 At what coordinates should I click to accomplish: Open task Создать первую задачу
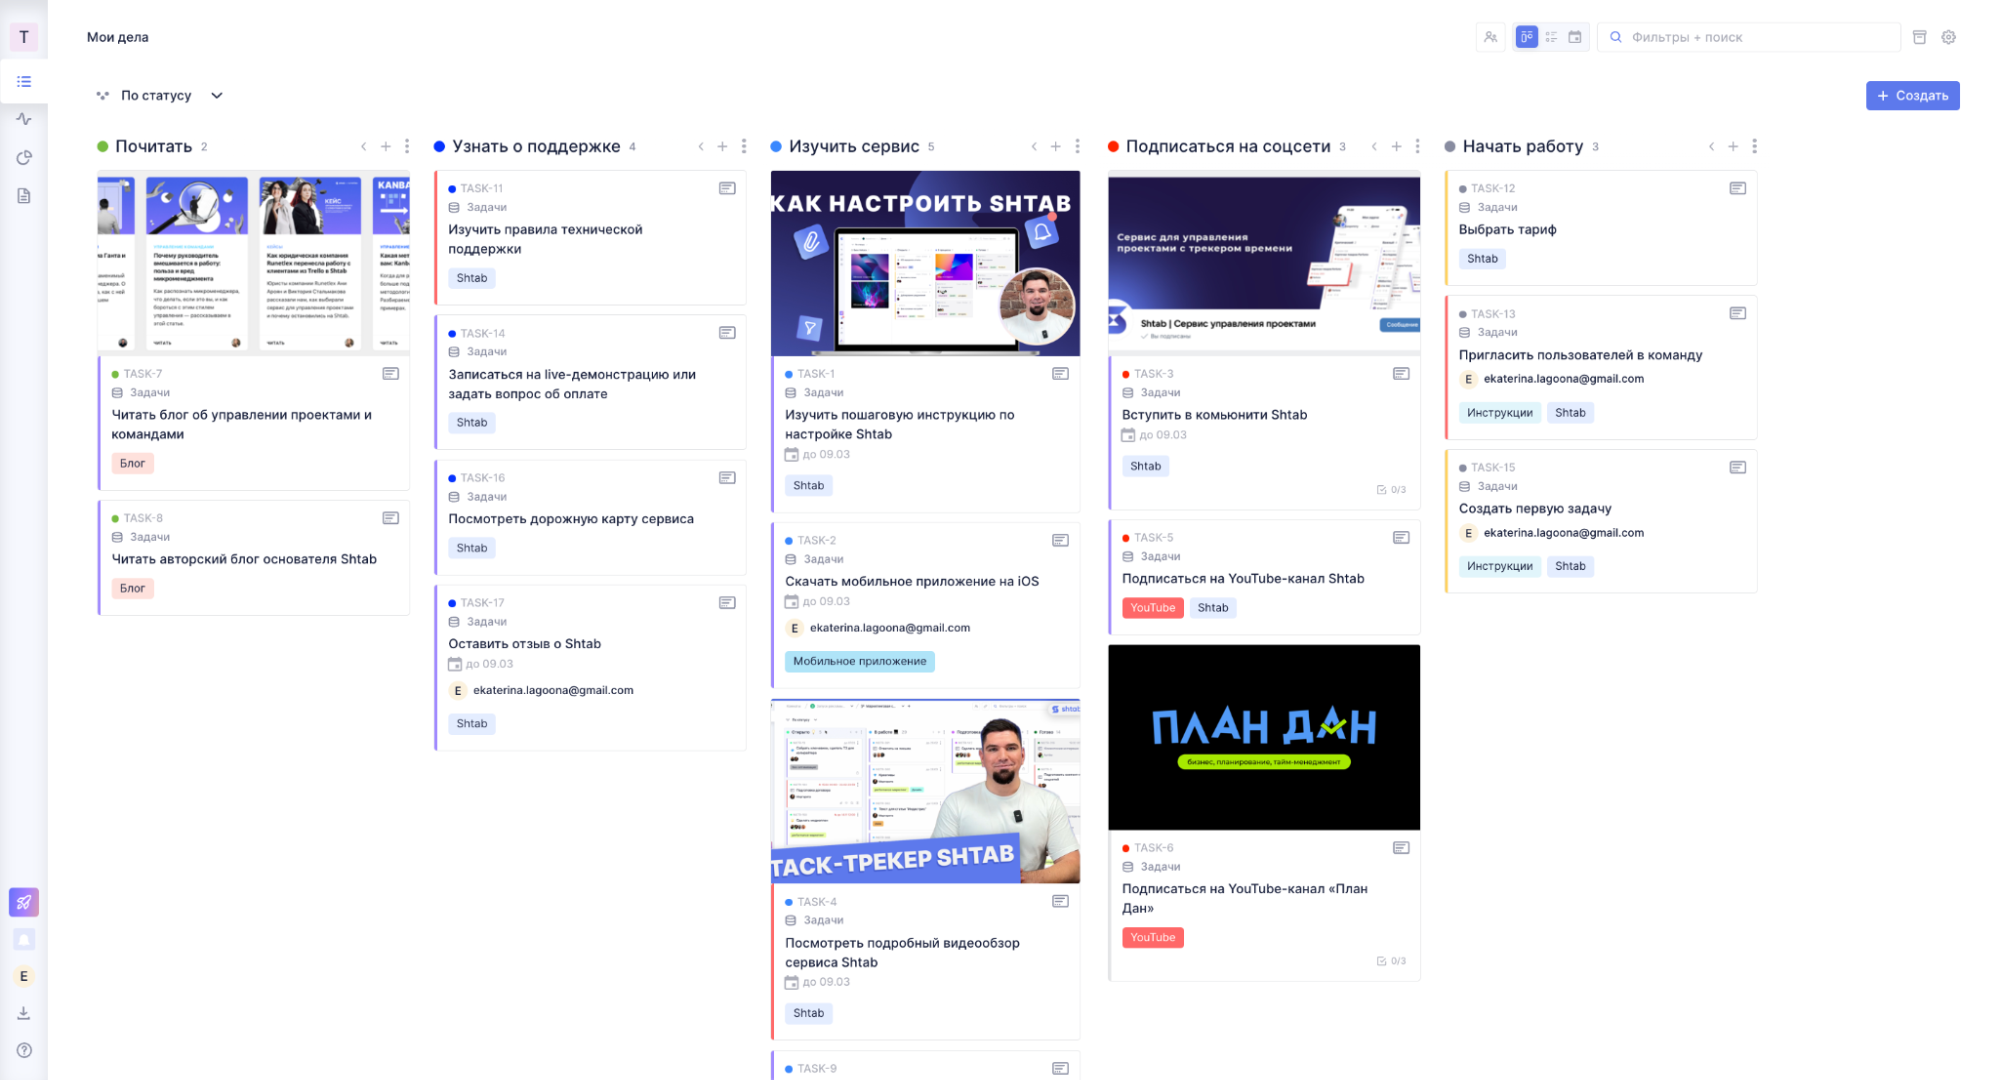[1535, 508]
